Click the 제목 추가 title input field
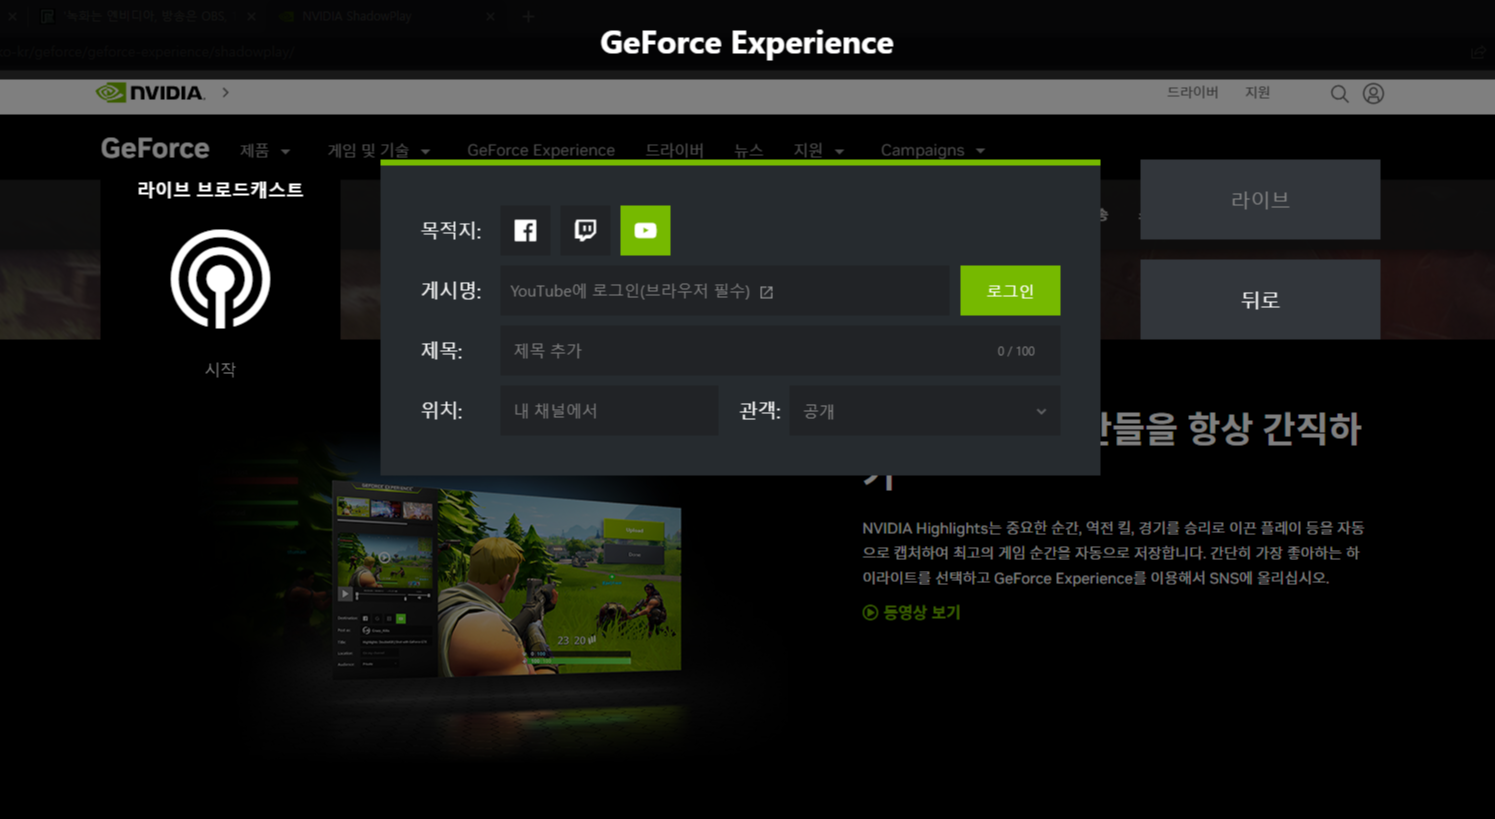Image resolution: width=1495 pixels, height=819 pixels. 780,351
